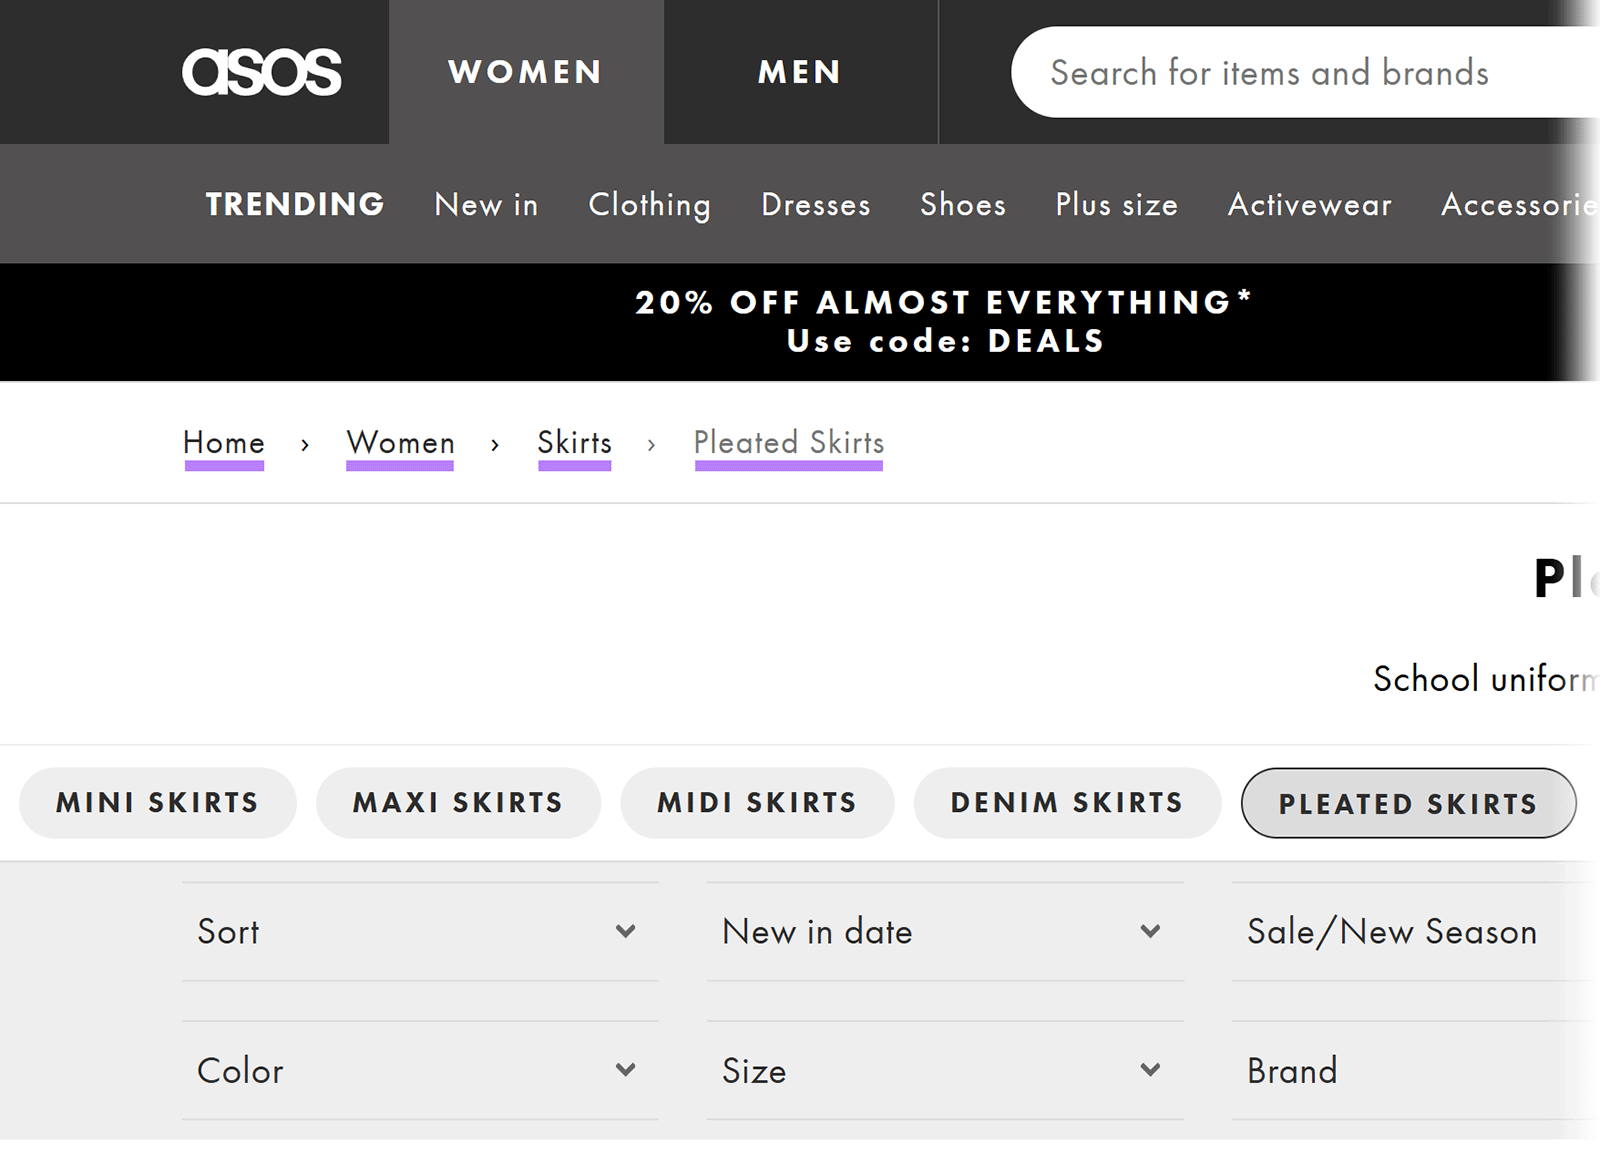Toggle off the PLEATED SKIRTS filter
The height and width of the screenshot is (1175, 1600).
[1409, 802]
